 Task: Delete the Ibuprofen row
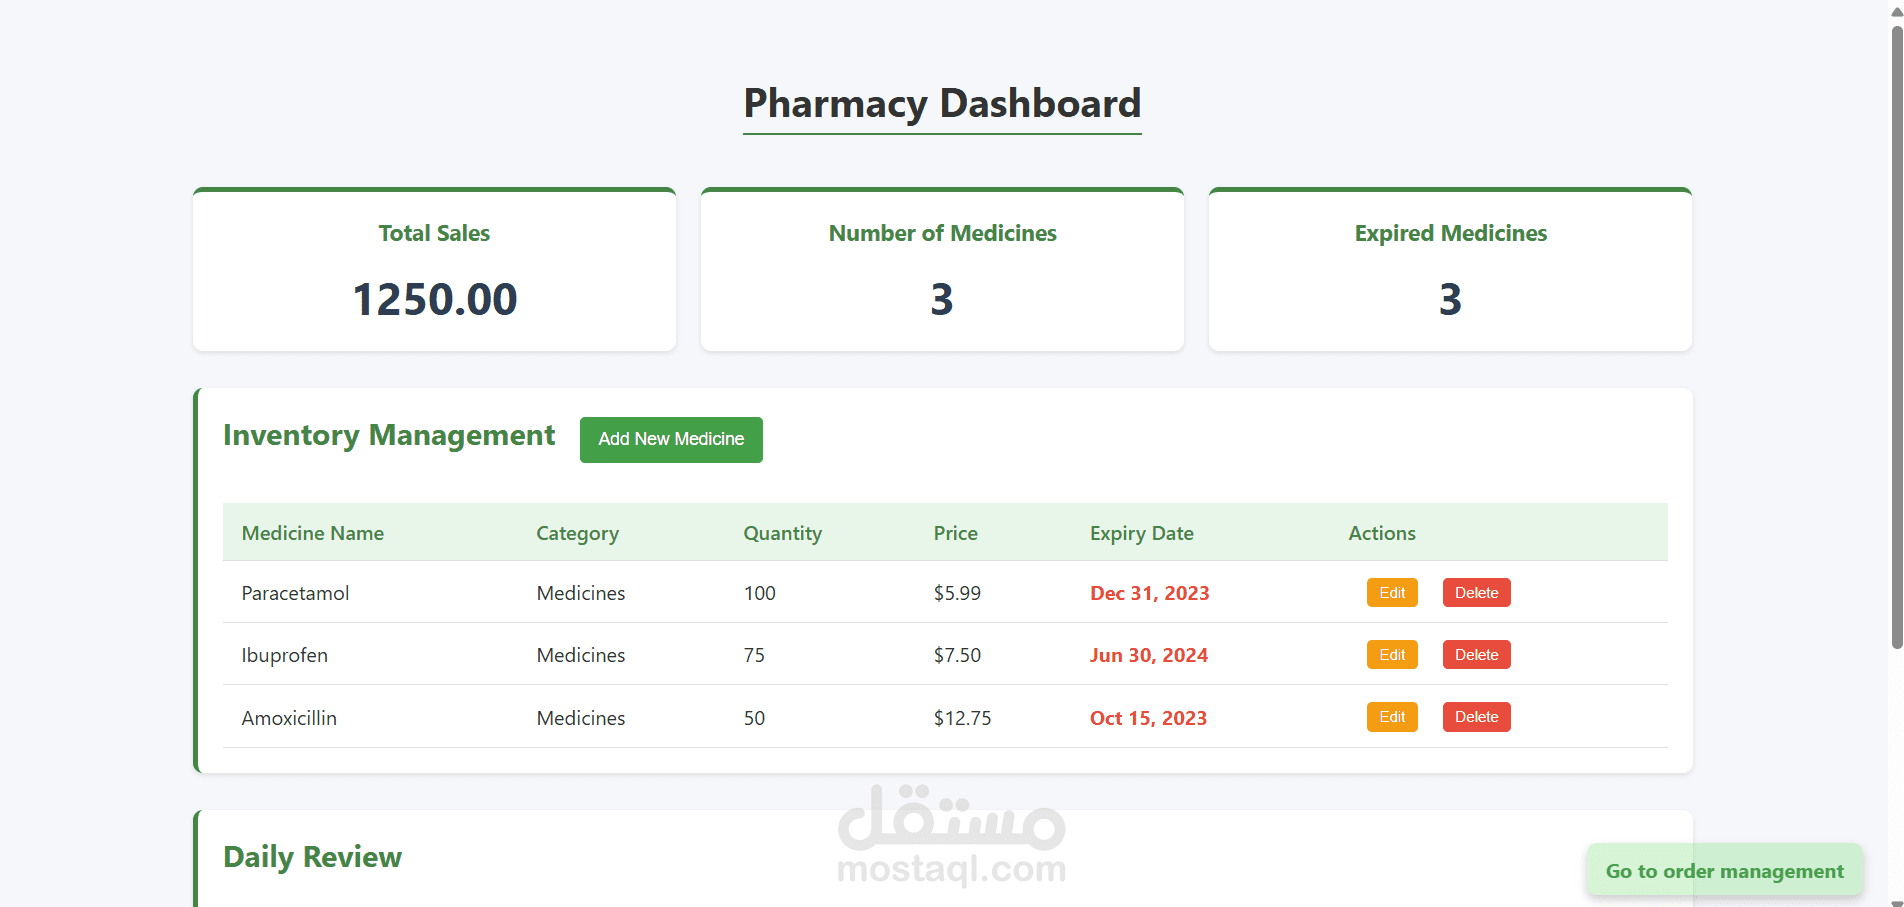point(1476,655)
